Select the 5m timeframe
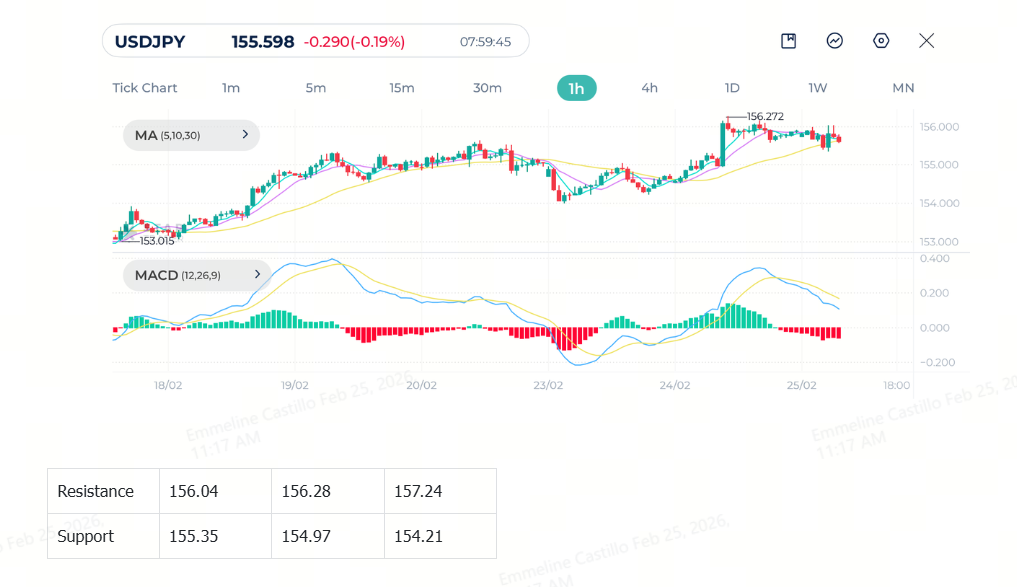This screenshot has height=587, width=1017. [316, 88]
